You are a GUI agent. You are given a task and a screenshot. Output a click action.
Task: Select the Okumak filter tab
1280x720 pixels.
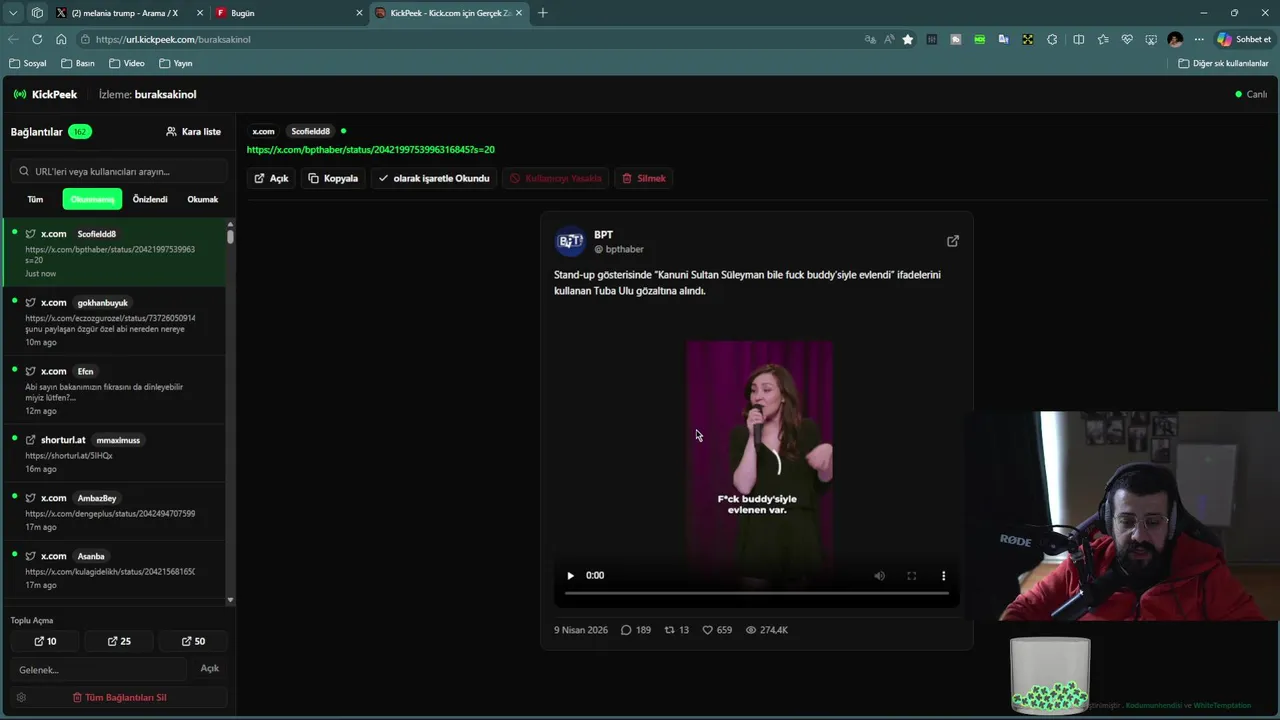(203, 199)
